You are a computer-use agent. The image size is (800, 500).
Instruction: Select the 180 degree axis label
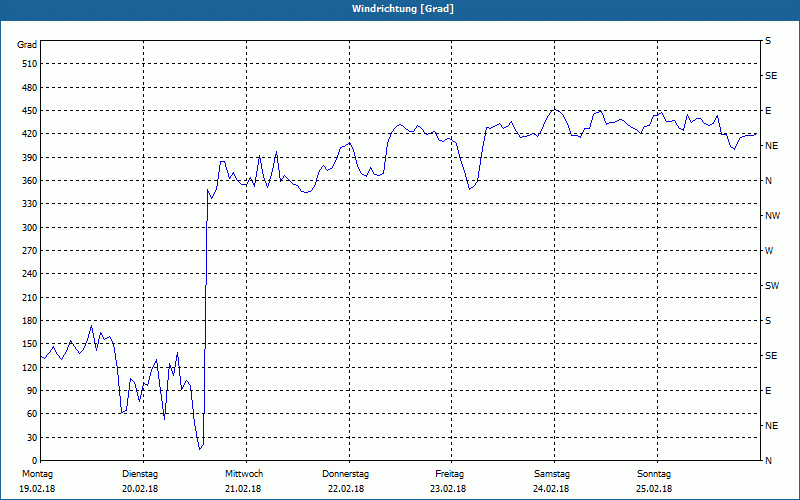30,321
